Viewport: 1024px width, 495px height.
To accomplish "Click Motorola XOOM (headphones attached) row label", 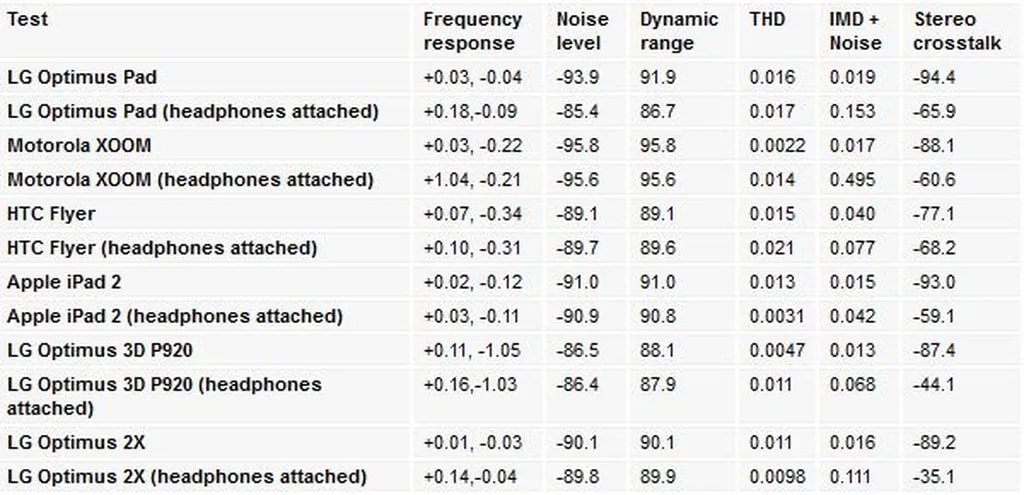I will click(x=190, y=180).
